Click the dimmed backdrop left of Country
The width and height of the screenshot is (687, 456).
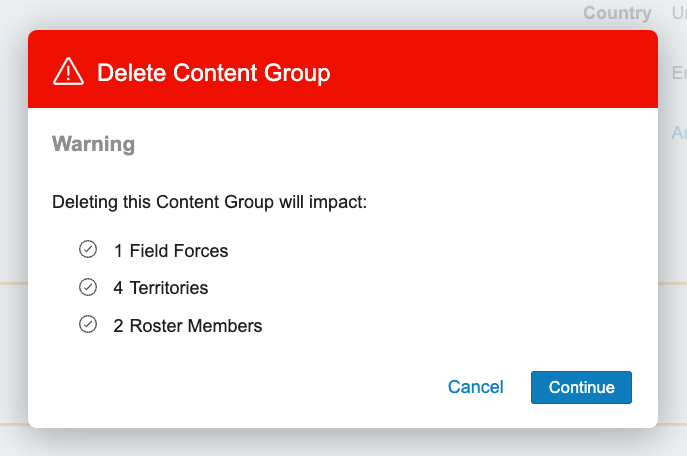(x=300, y=13)
